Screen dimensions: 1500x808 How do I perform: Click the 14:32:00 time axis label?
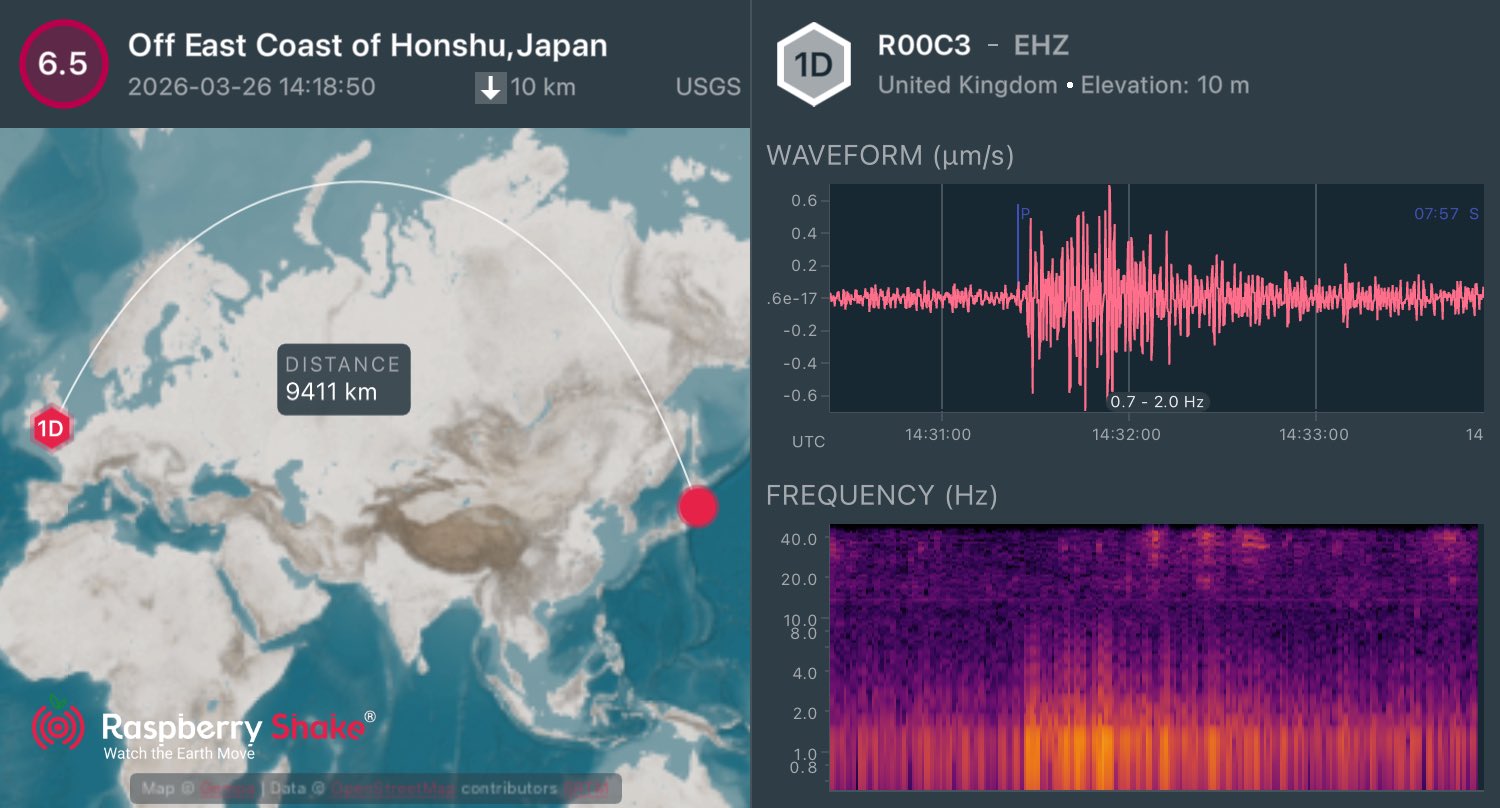coord(1126,435)
